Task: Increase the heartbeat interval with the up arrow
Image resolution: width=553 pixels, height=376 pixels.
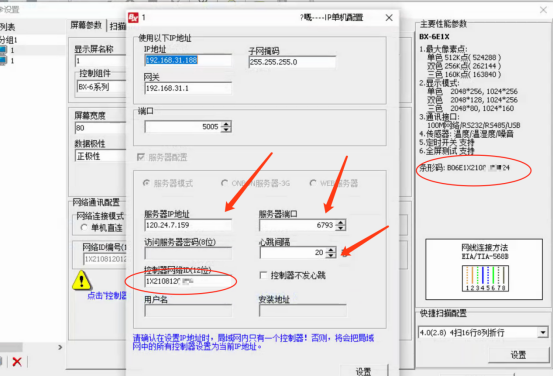Action: coord(331,250)
